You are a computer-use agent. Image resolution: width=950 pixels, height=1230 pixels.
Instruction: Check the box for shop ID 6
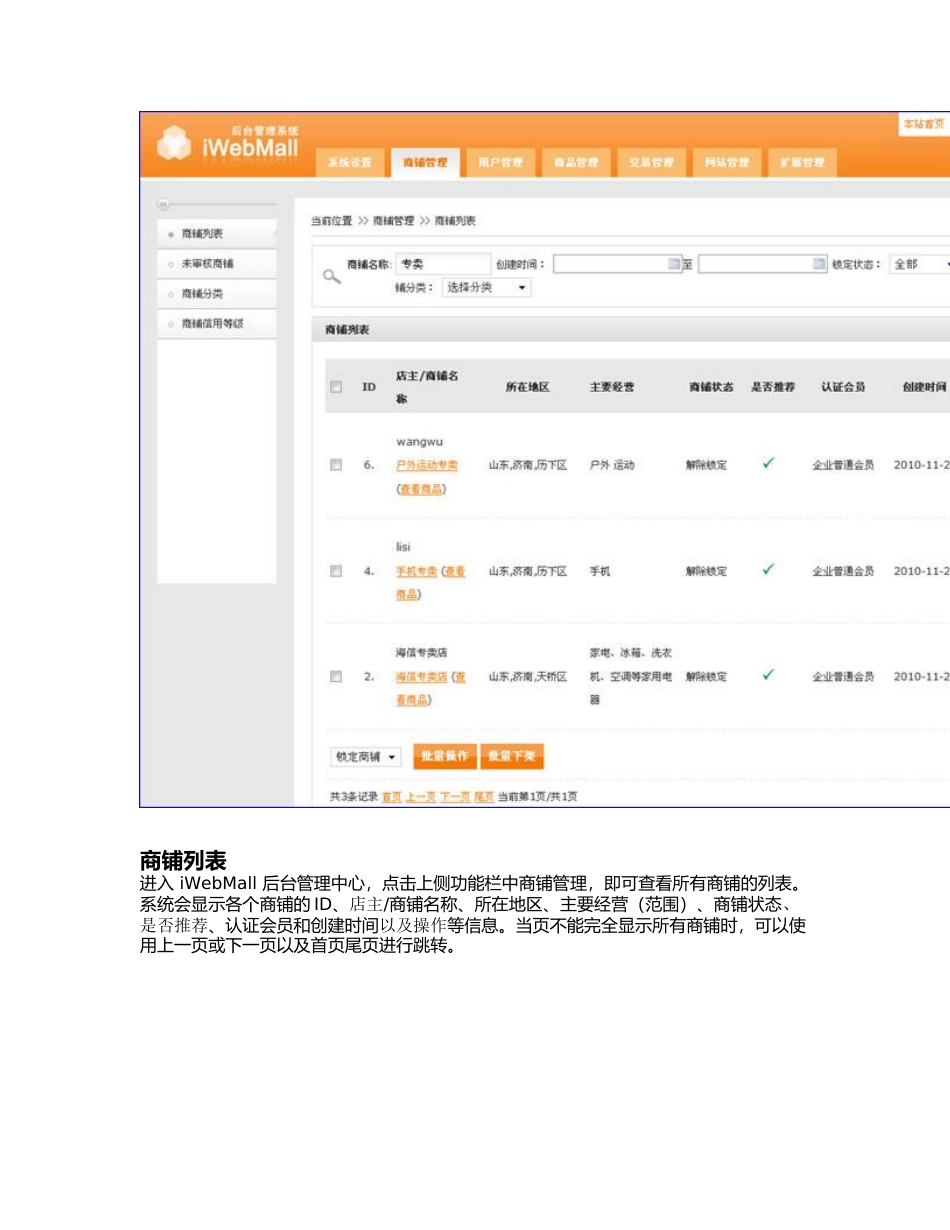tap(336, 465)
